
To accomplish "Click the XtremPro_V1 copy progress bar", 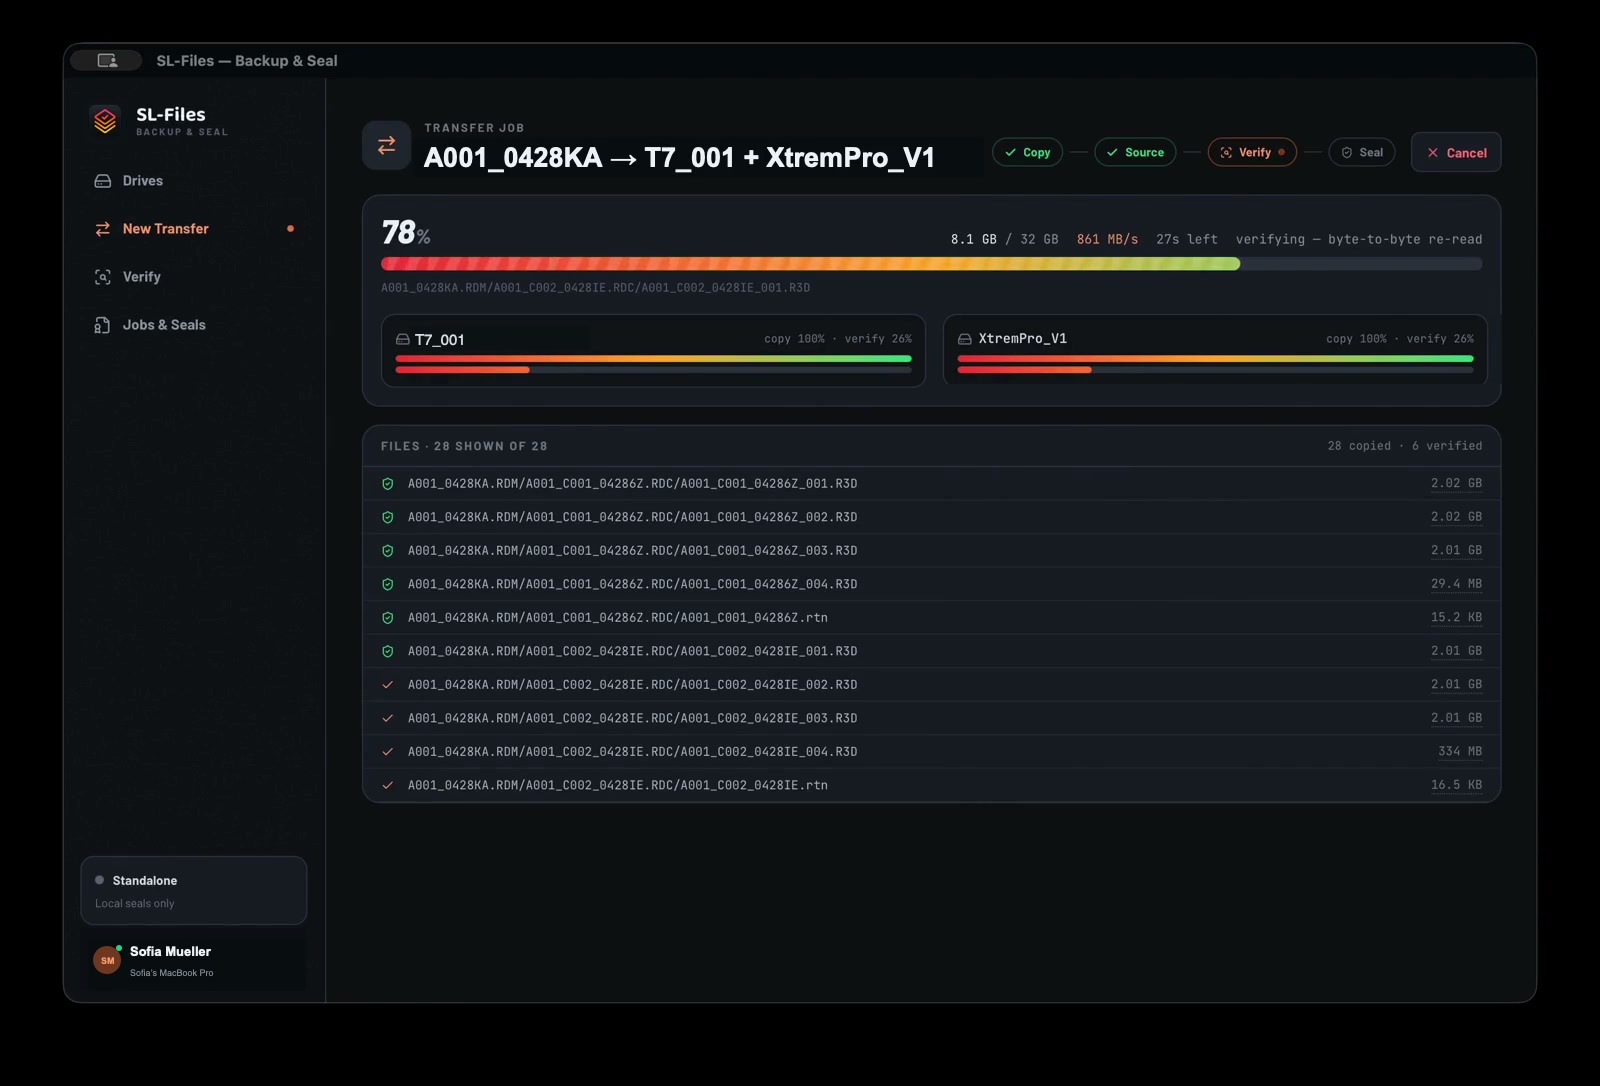I will [x=1215, y=358].
